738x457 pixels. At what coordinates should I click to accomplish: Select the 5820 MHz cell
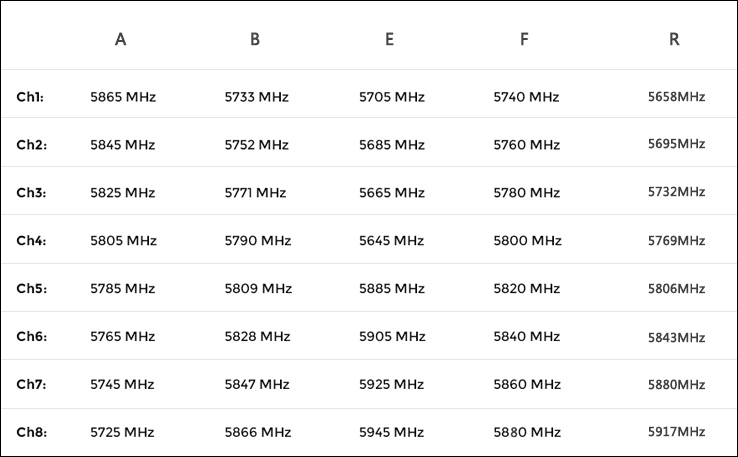(526, 289)
